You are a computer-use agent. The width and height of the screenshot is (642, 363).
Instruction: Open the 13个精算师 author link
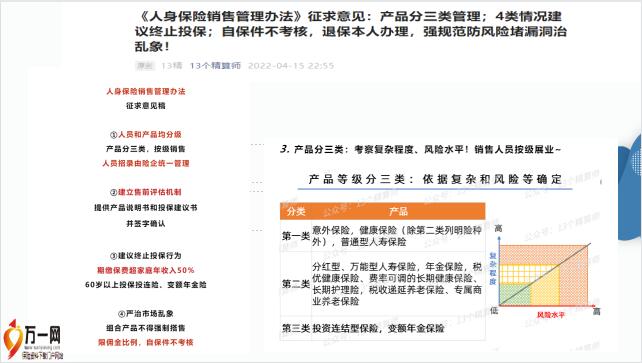coord(215,65)
